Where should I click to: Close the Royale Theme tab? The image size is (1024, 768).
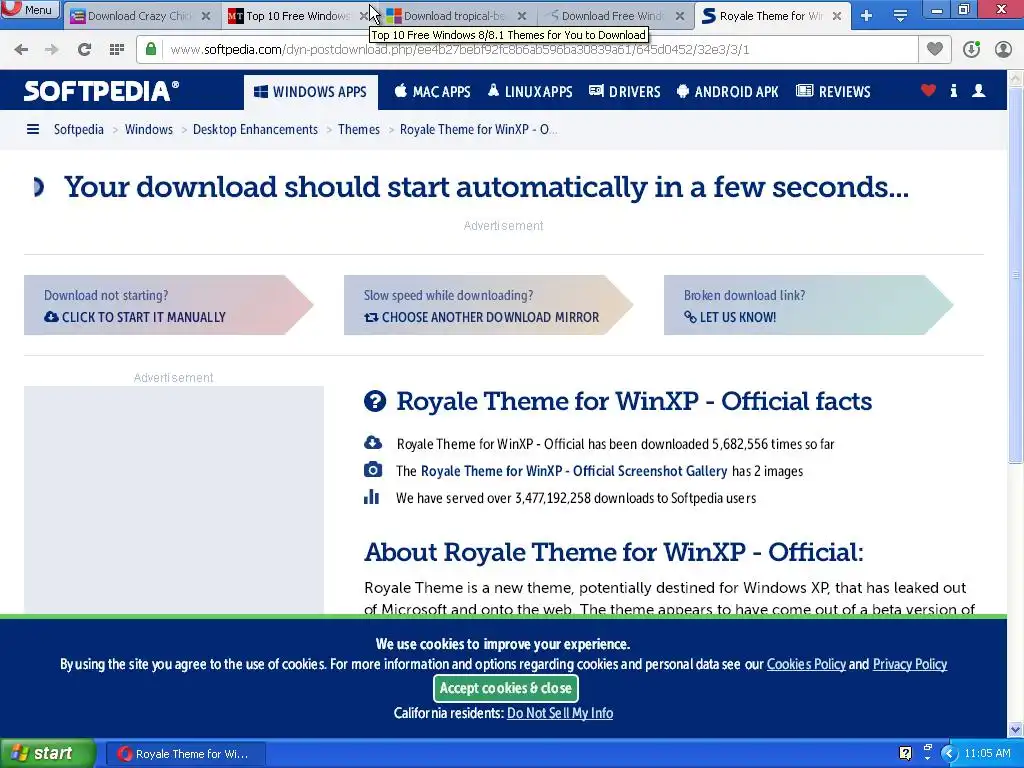point(837,16)
